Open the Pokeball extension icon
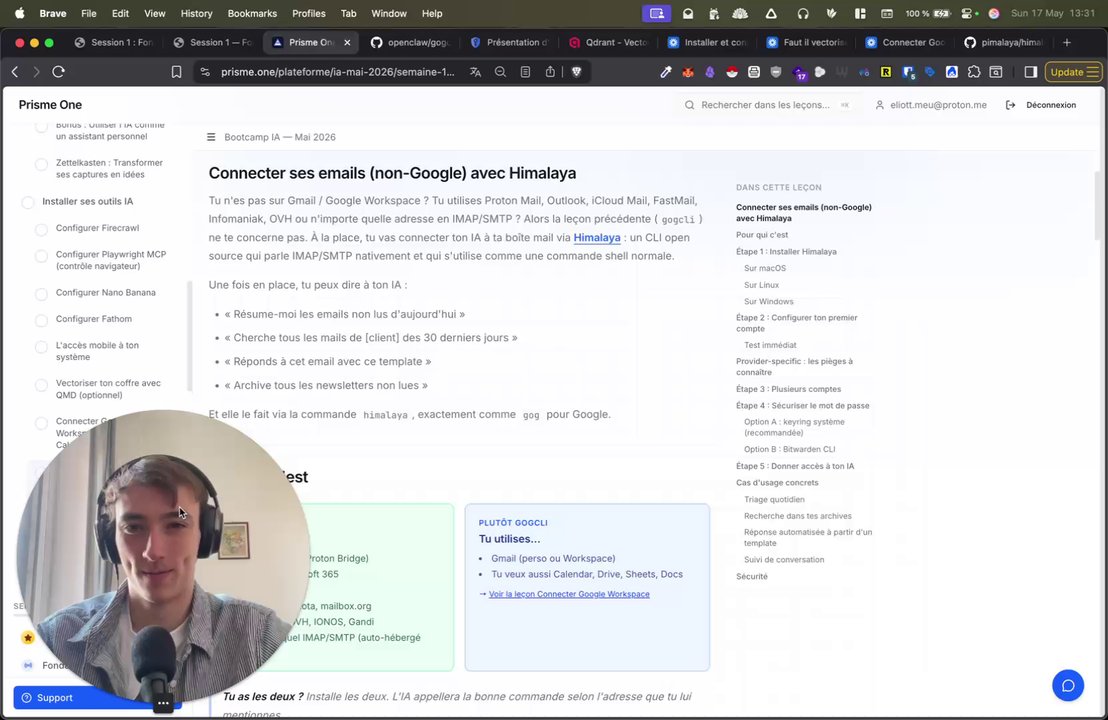This screenshot has height=720, width=1108. 732,72
